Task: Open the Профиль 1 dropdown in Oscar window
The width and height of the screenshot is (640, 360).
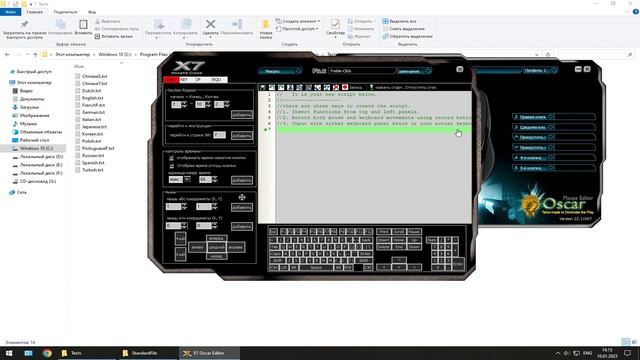Action: coord(540,70)
